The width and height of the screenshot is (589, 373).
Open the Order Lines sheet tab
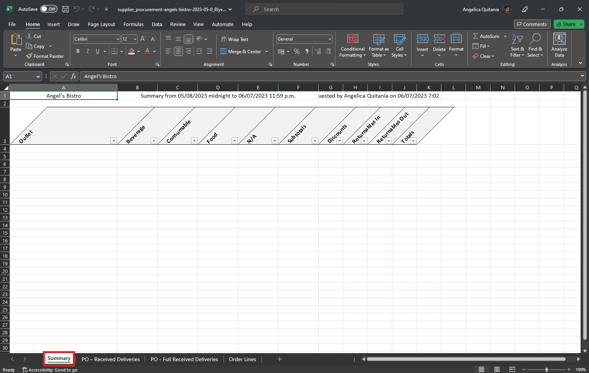[242, 359]
